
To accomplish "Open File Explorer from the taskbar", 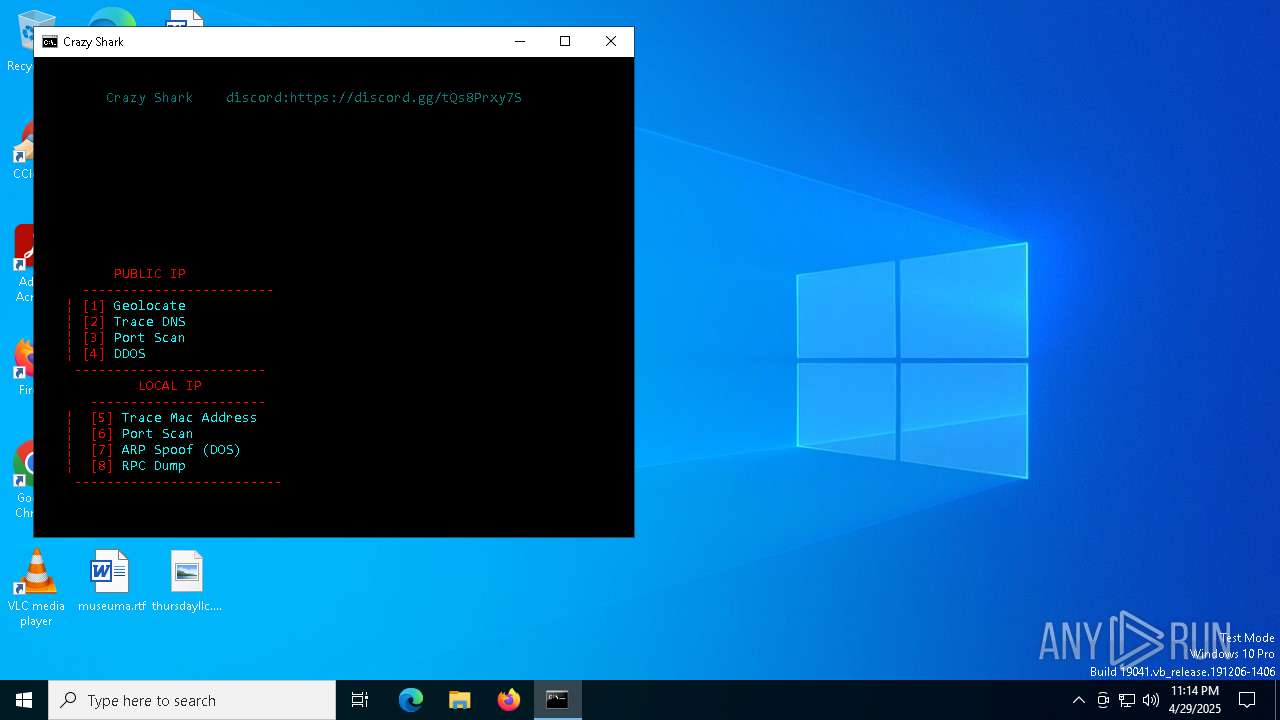I will tap(460, 700).
